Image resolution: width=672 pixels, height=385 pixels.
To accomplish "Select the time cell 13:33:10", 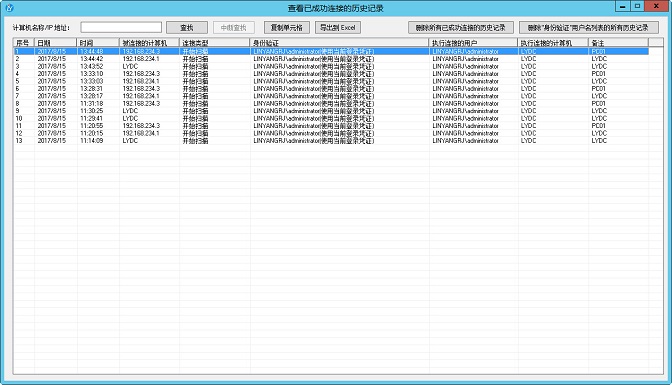I will coord(91,74).
